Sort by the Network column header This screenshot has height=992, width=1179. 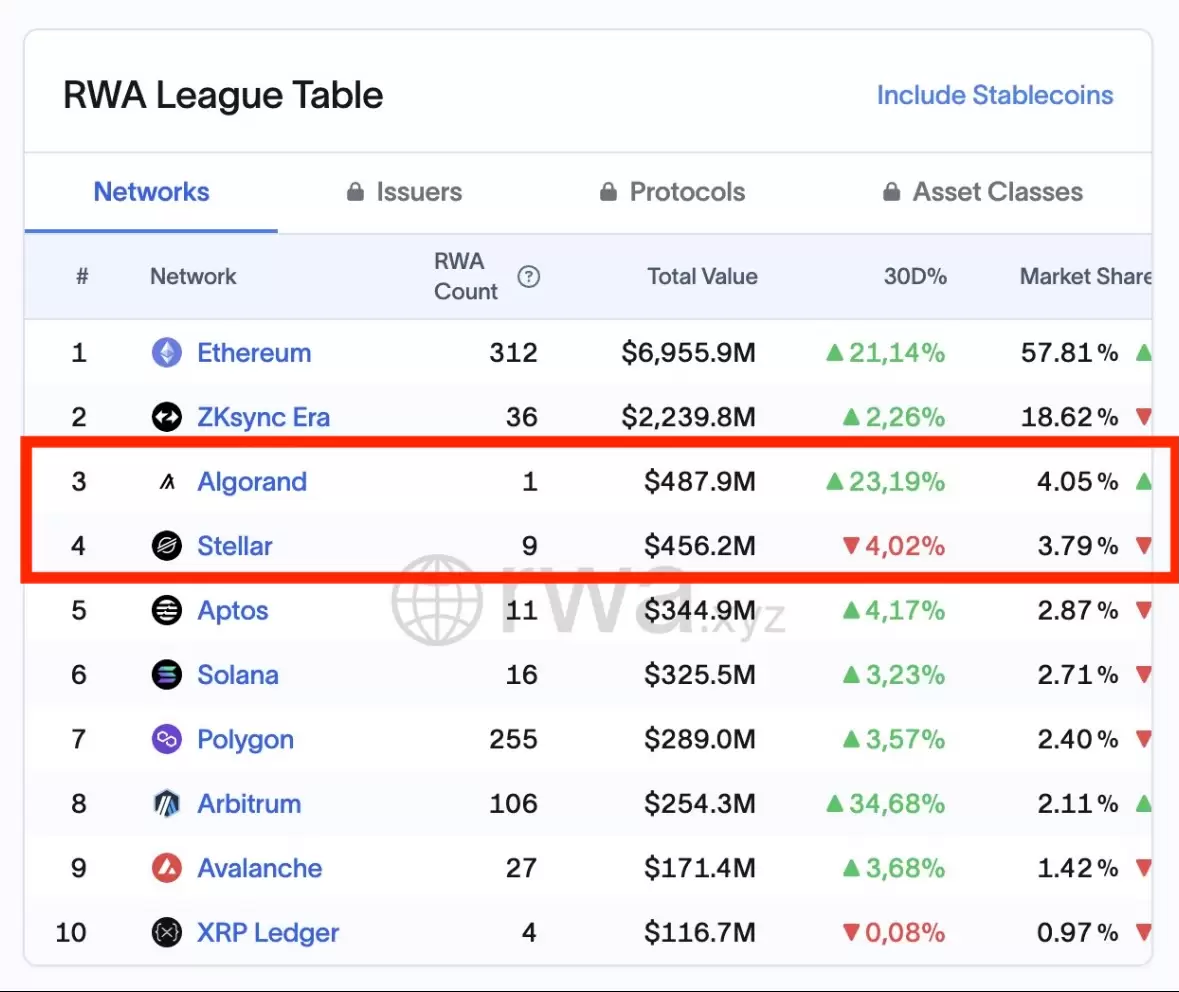[193, 277]
